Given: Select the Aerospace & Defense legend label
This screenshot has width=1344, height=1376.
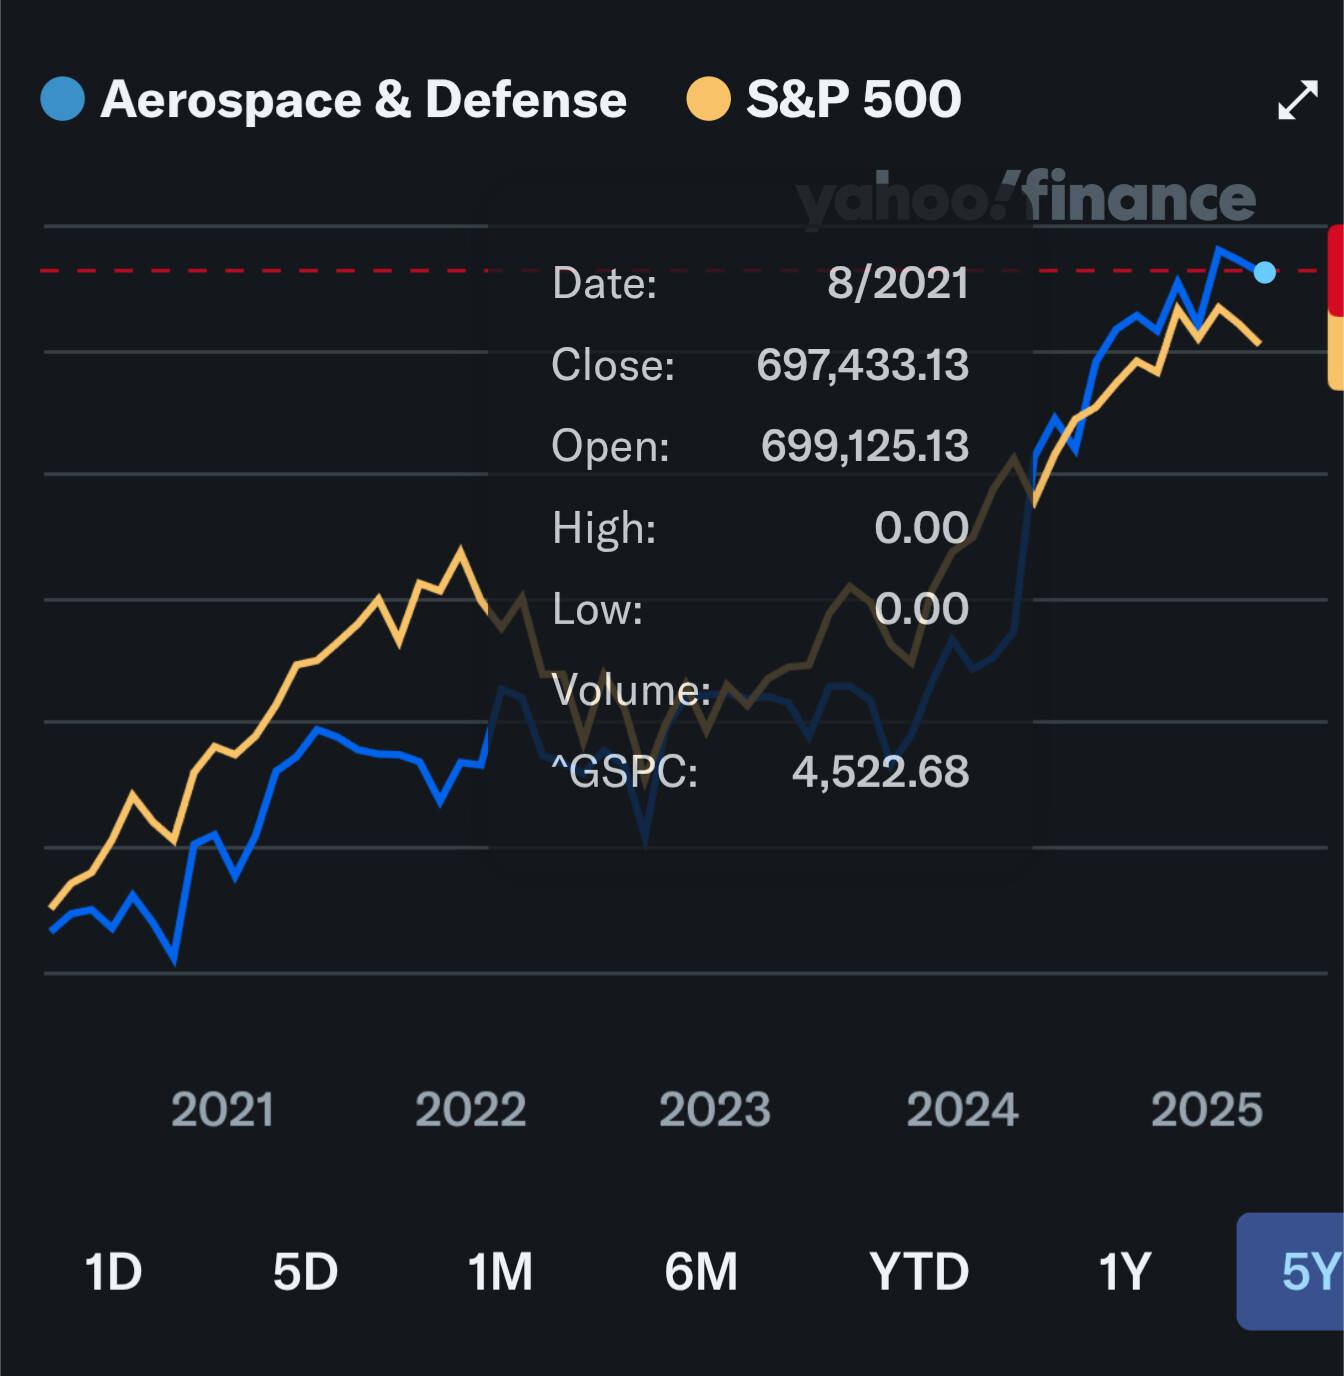Looking at the screenshot, I should coord(364,99).
